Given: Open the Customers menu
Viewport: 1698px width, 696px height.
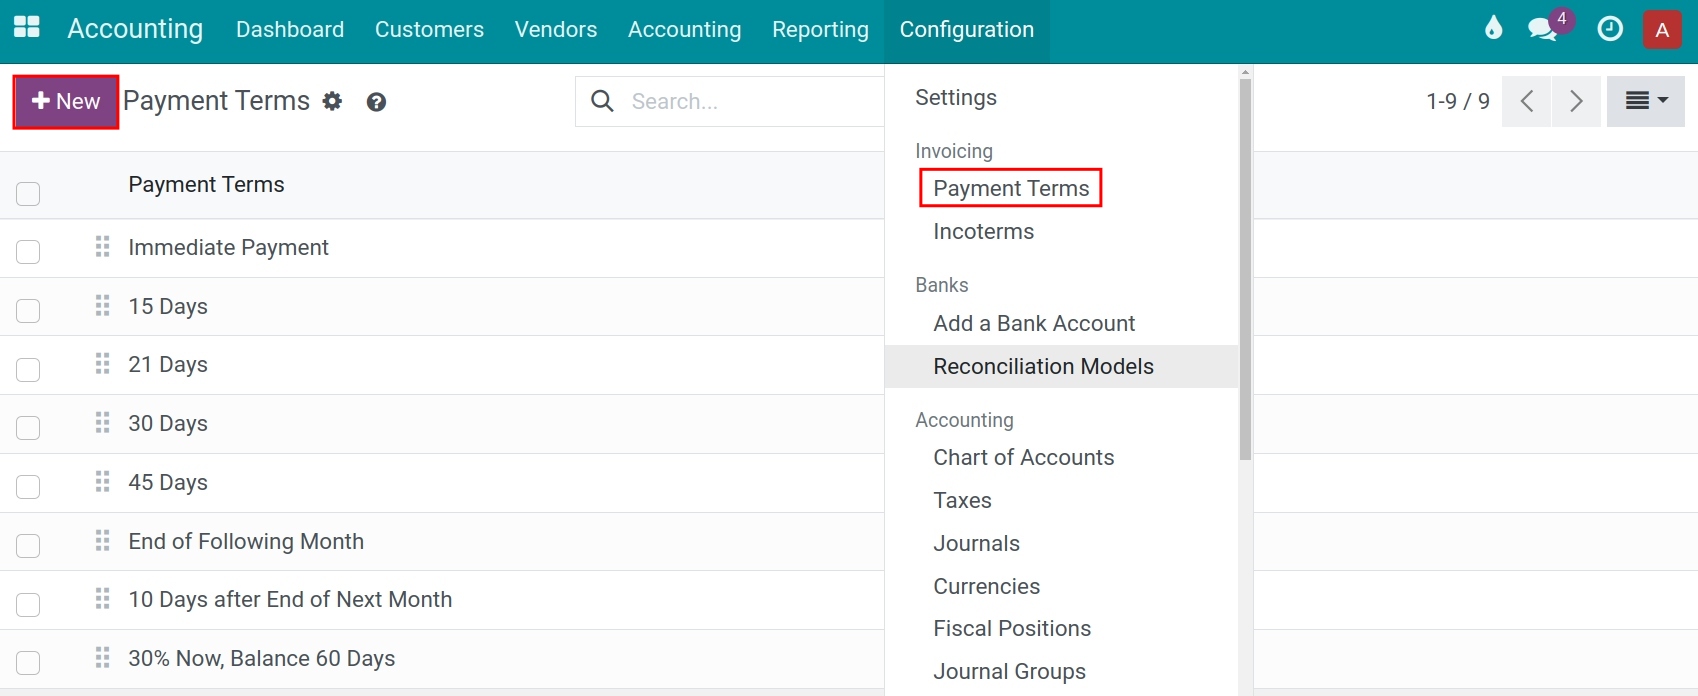Looking at the screenshot, I should 429,30.
